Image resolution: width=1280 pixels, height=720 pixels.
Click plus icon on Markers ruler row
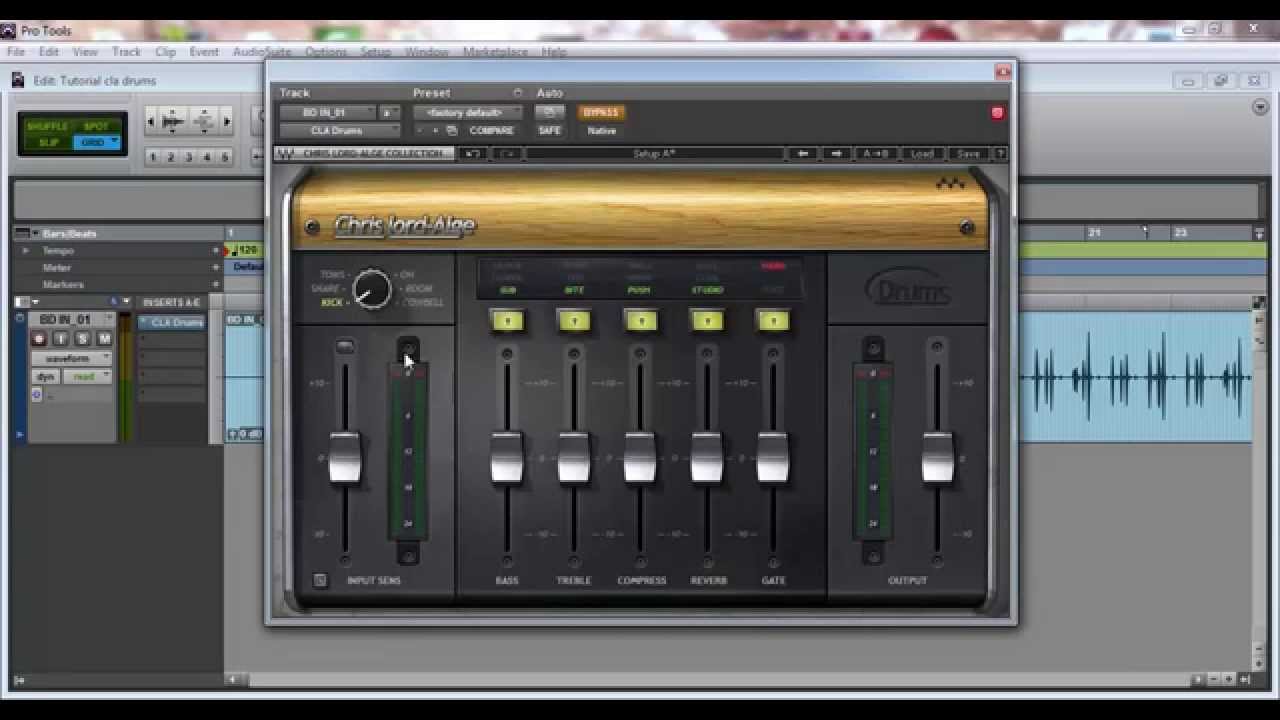[x=215, y=284]
